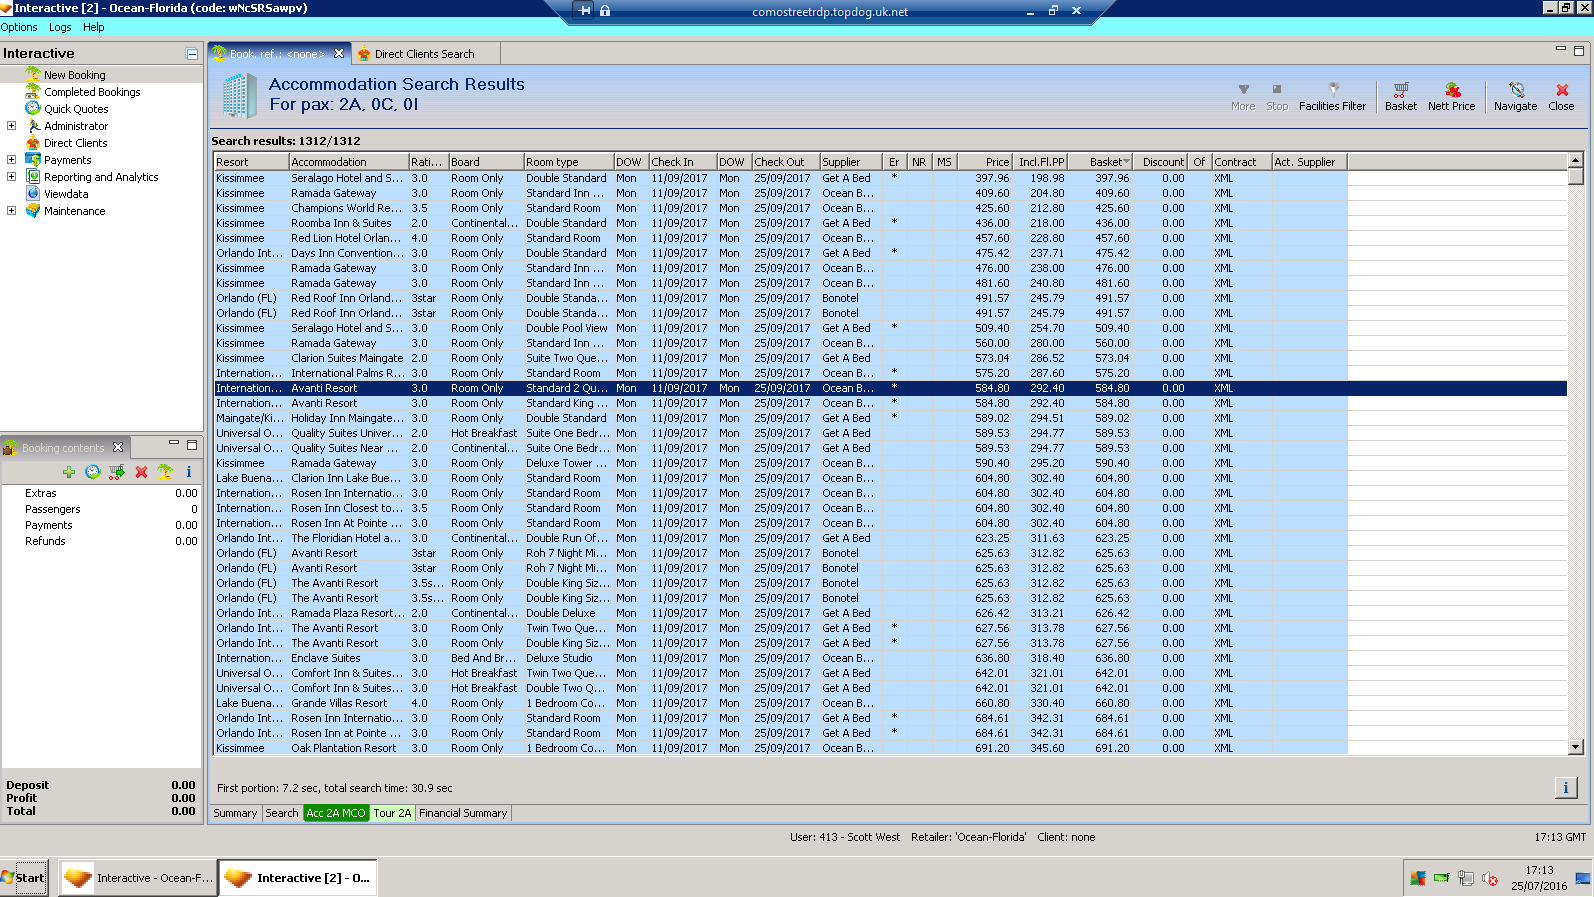Maximize the Booking contents panel
Viewport: 1594px width, 897px height.
point(192,444)
